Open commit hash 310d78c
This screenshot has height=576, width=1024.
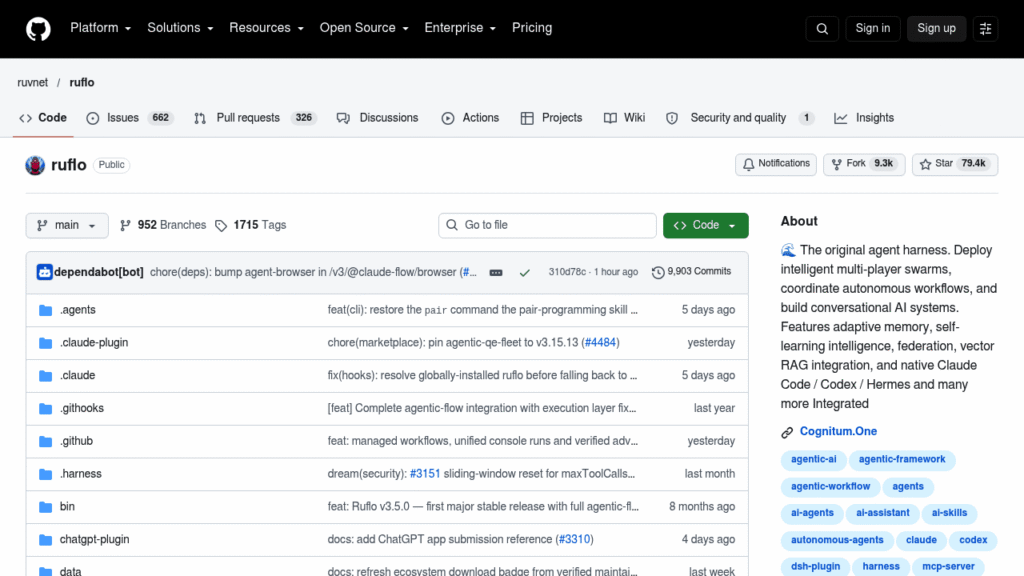point(567,272)
